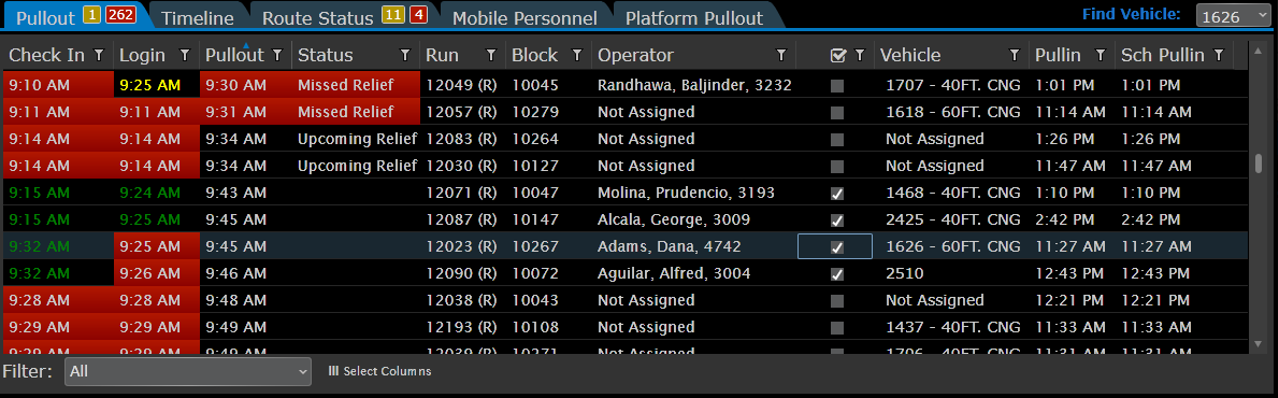The width and height of the screenshot is (1278, 398).
Task: Open the Vehicle column filter icon
Action: pos(1014,55)
